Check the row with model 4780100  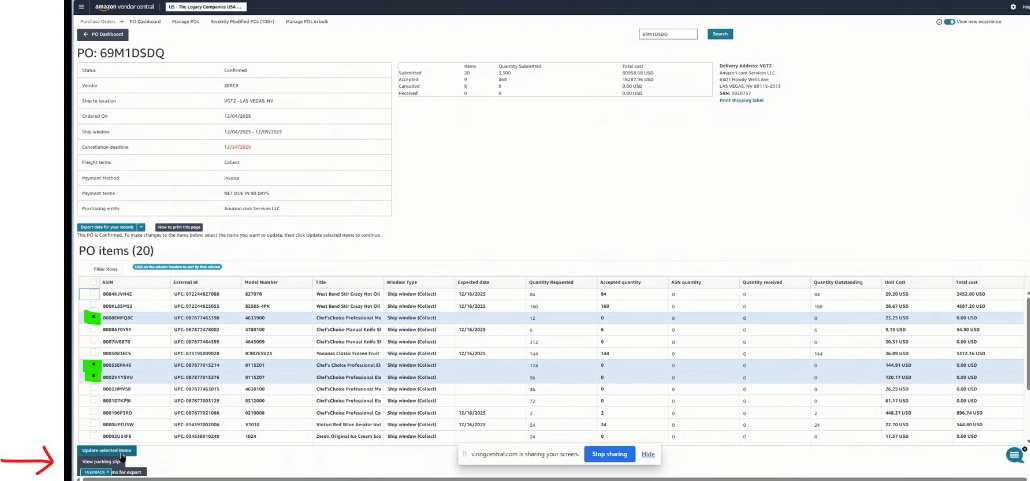click(x=93, y=329)
